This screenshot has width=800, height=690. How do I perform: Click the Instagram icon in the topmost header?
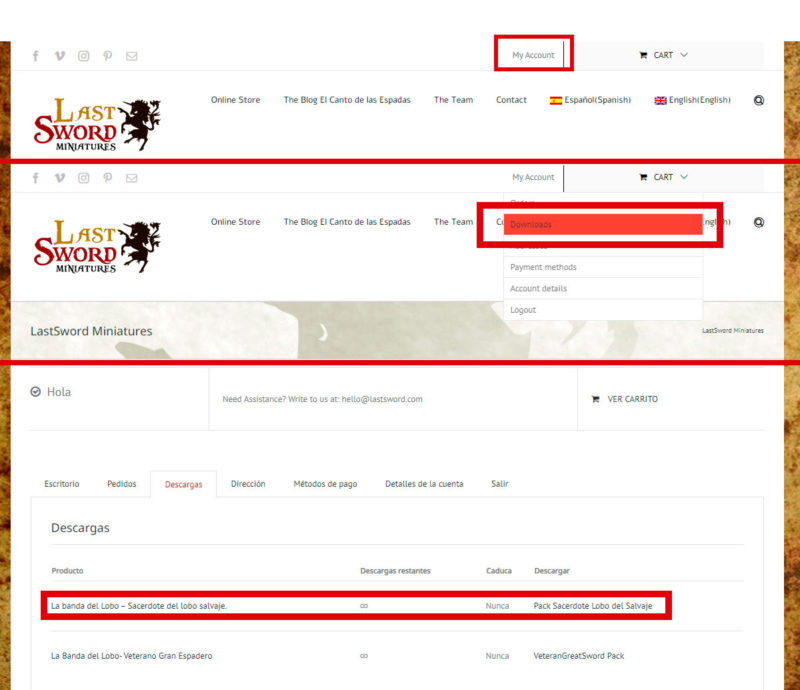84,56
